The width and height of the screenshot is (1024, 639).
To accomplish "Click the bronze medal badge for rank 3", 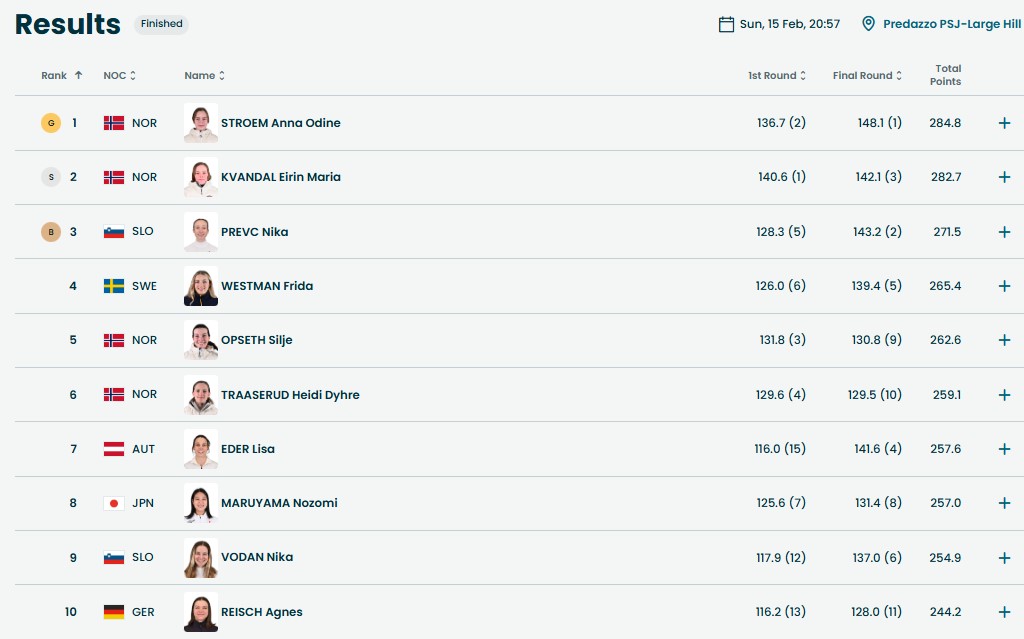I will pos(50,232).
